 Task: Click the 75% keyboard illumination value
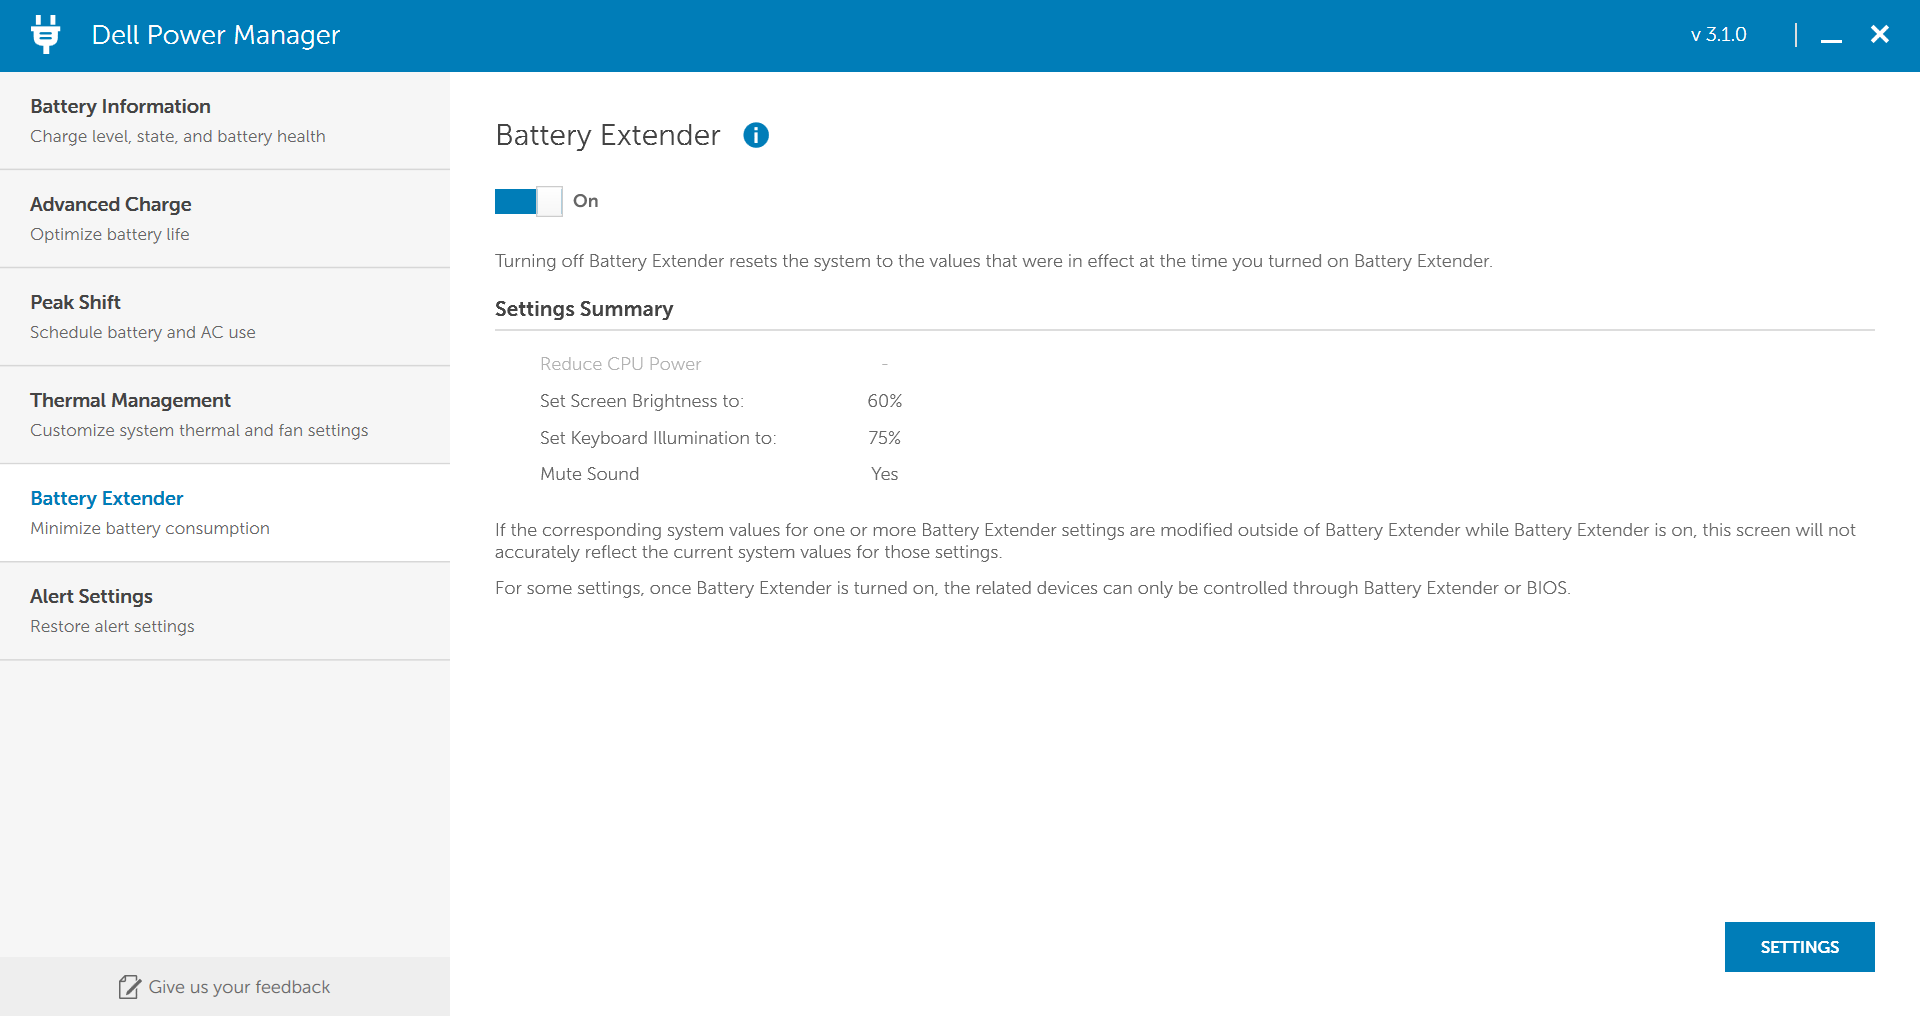885,438
